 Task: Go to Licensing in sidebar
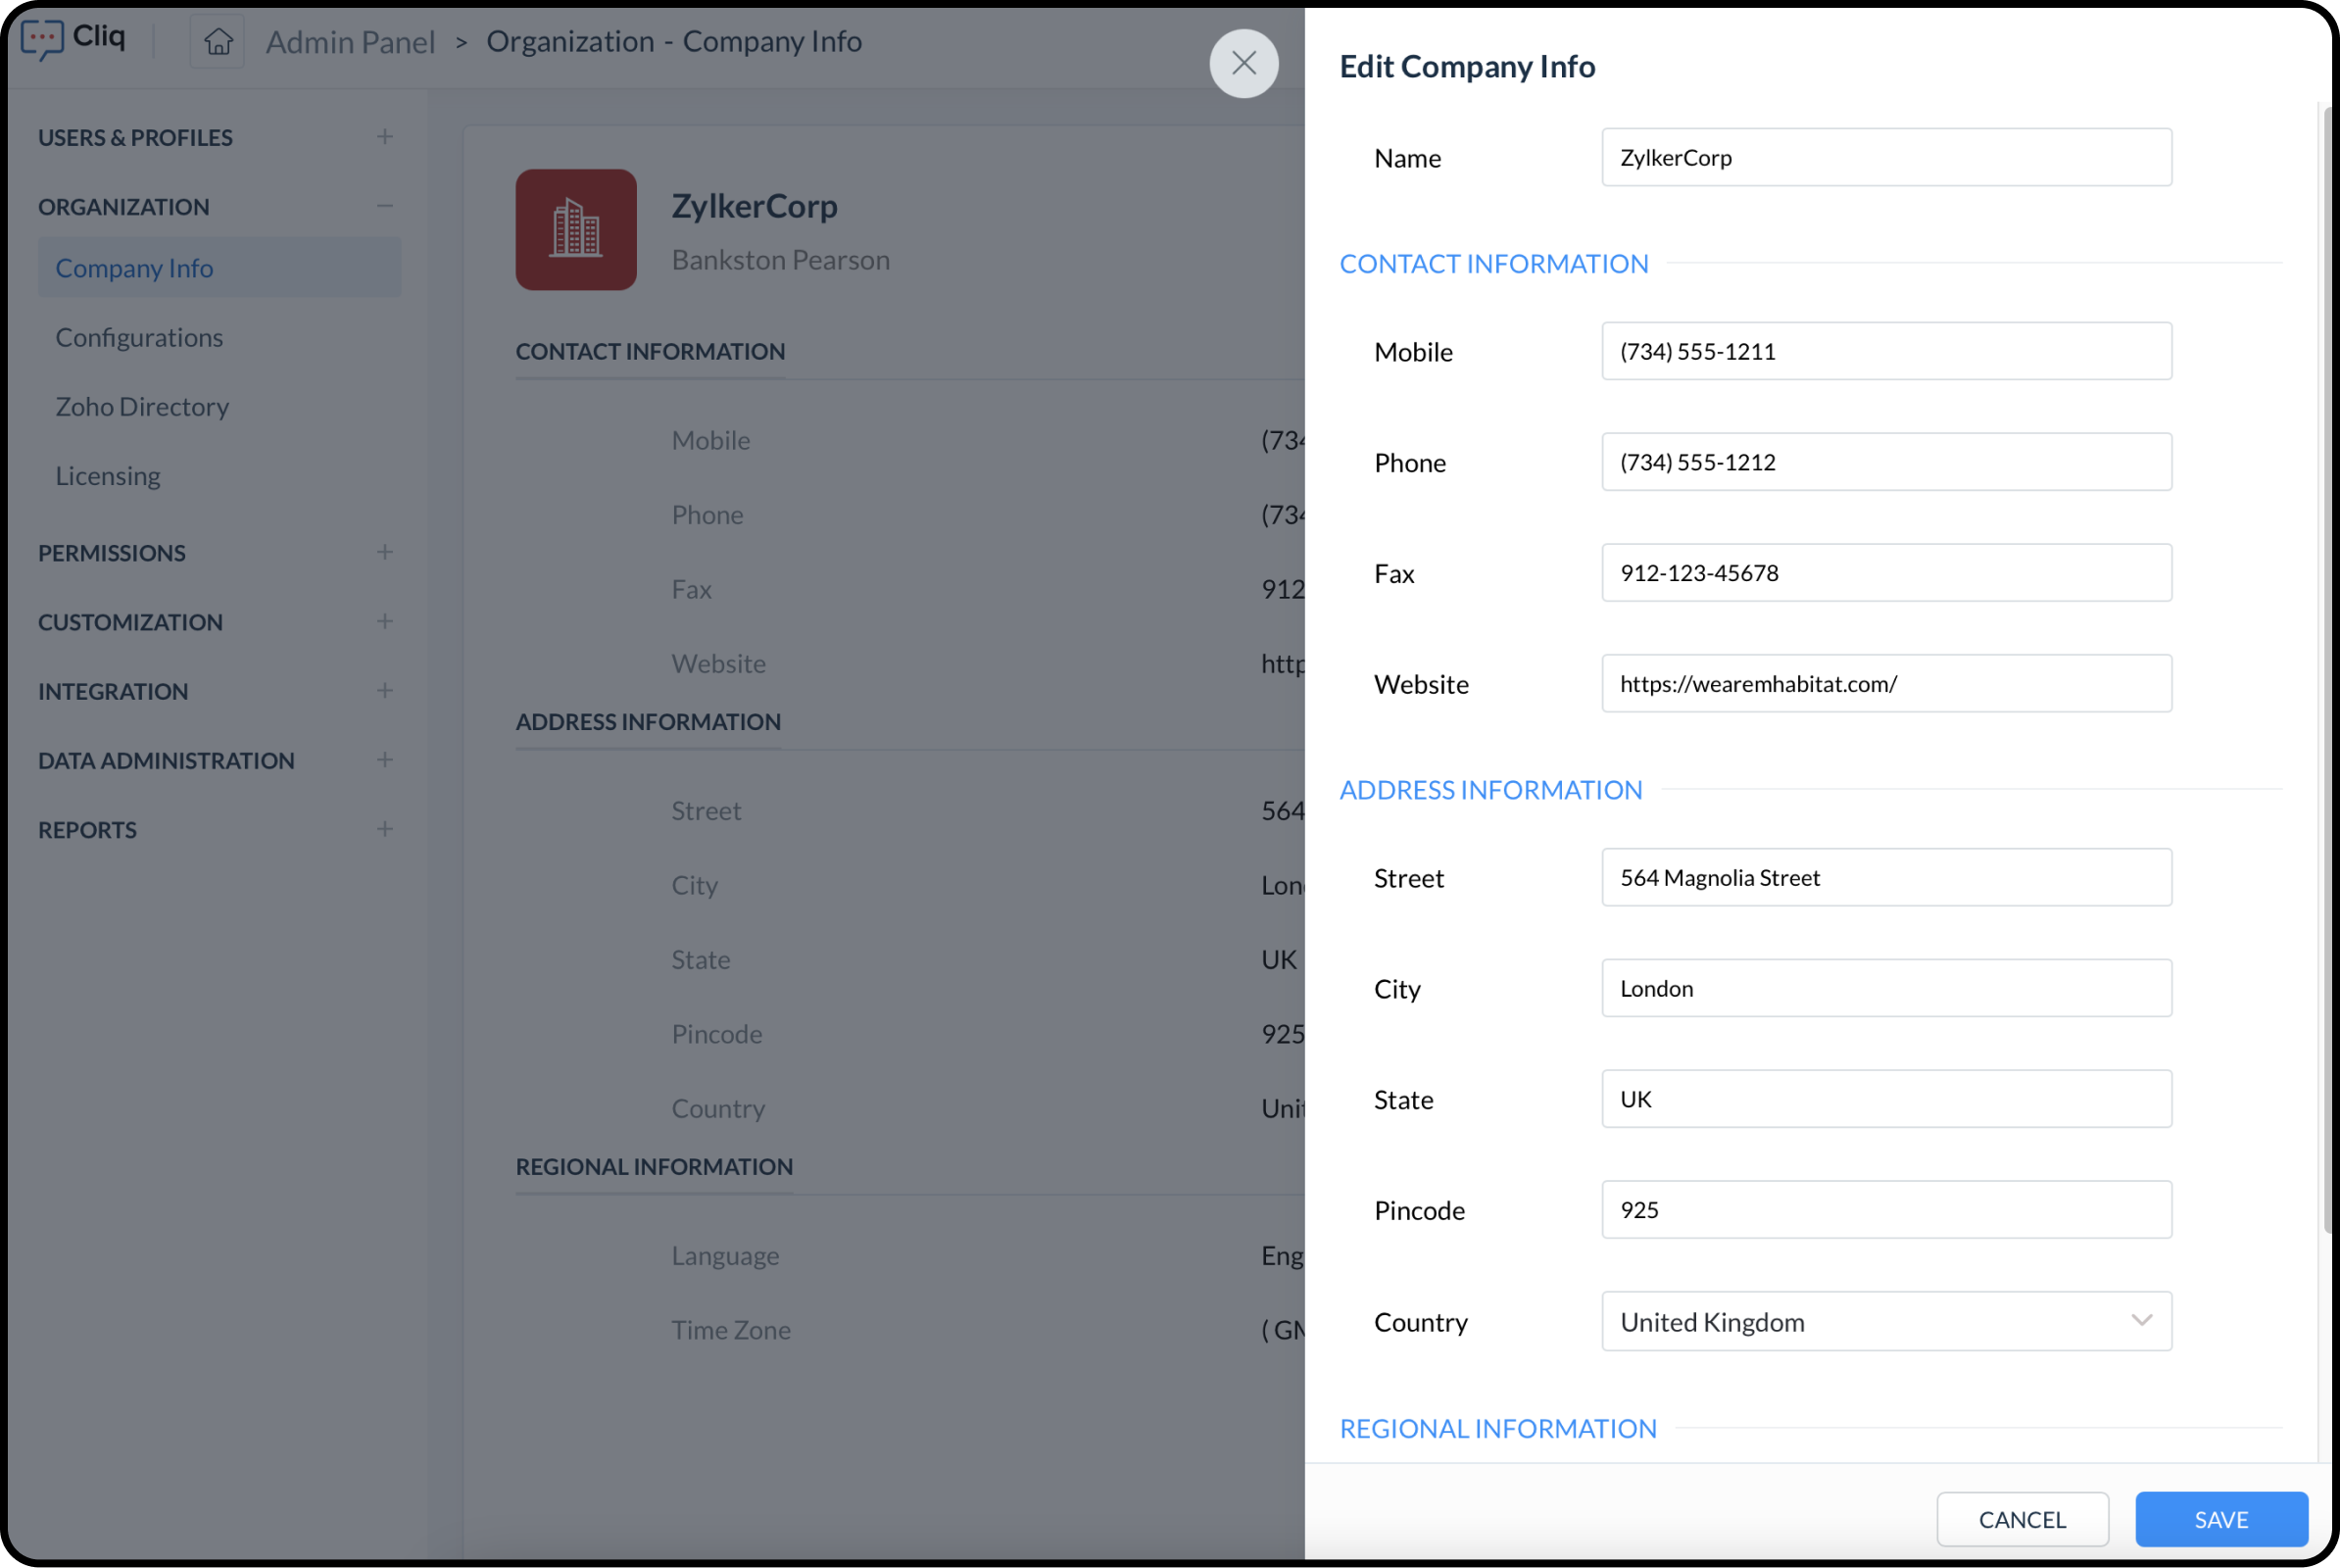(x=108, y=476)
